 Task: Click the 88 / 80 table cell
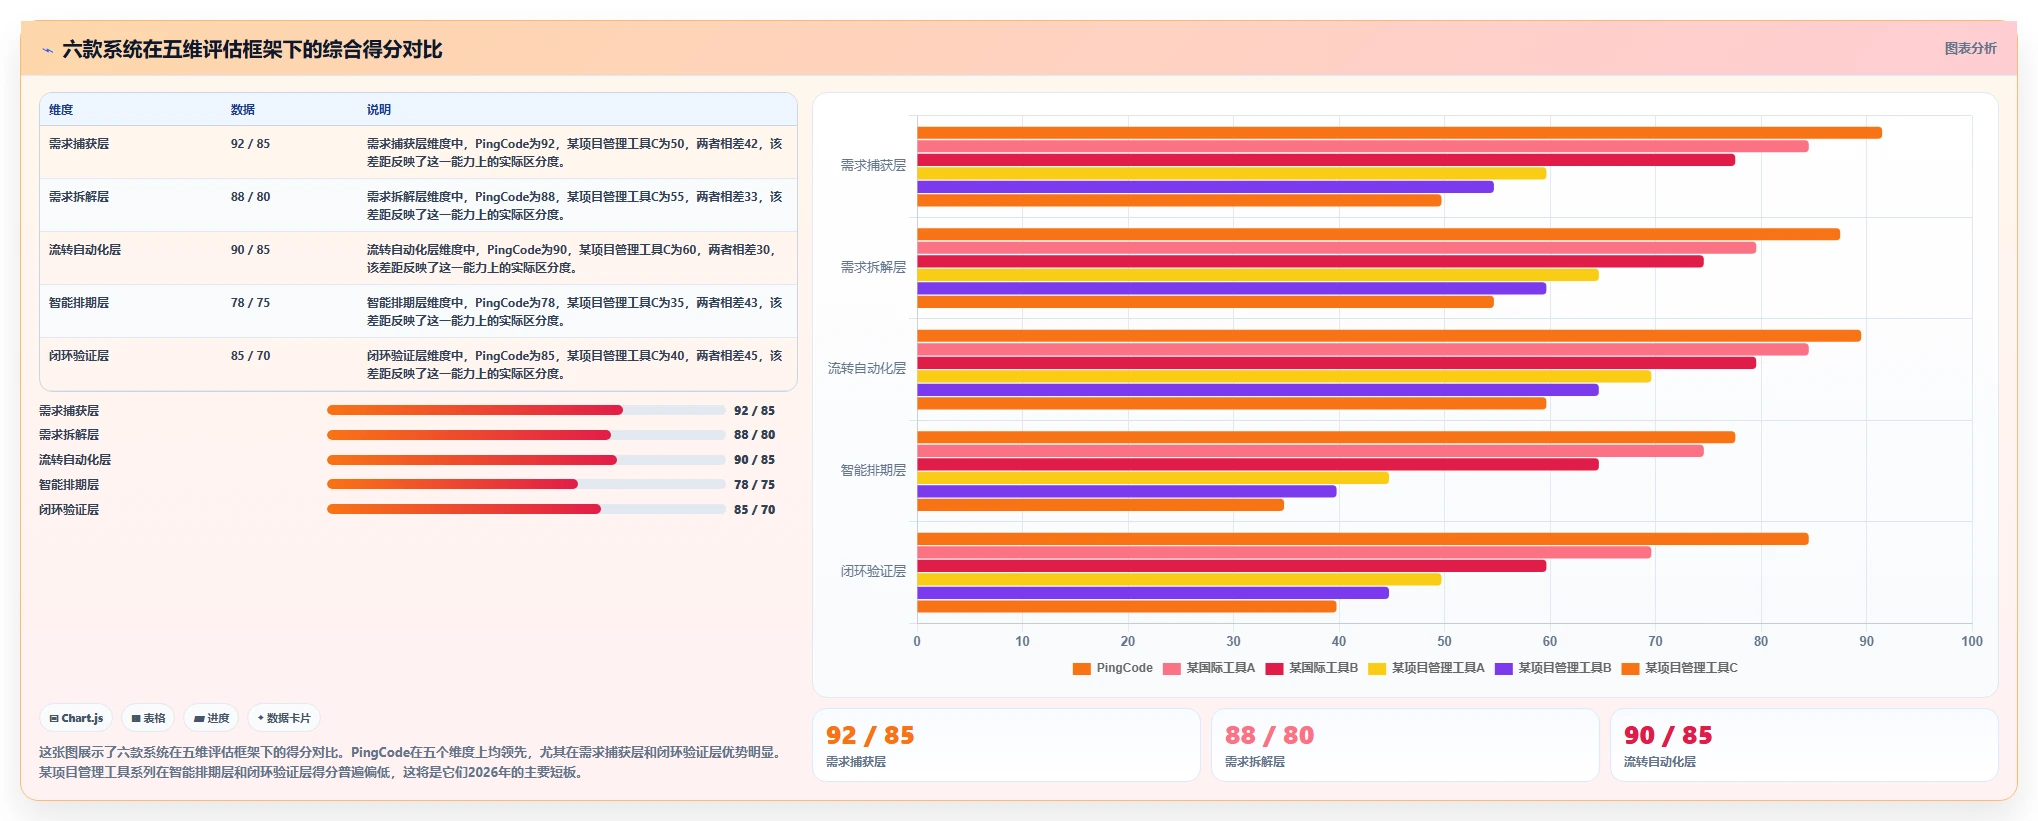[250, 197]
